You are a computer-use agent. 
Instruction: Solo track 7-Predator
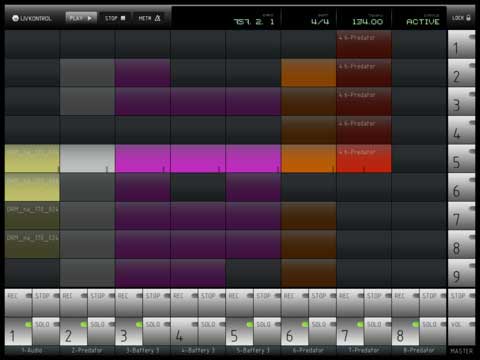click(378, 331)
